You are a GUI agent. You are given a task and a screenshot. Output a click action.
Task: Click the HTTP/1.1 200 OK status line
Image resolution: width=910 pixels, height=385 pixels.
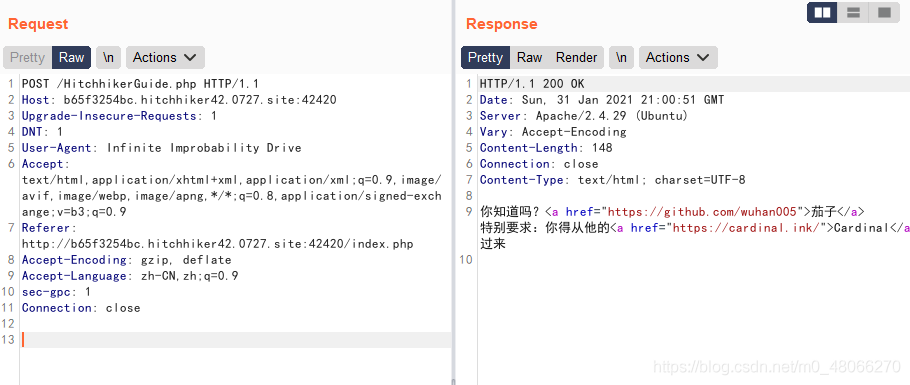(x=532, y=84)
